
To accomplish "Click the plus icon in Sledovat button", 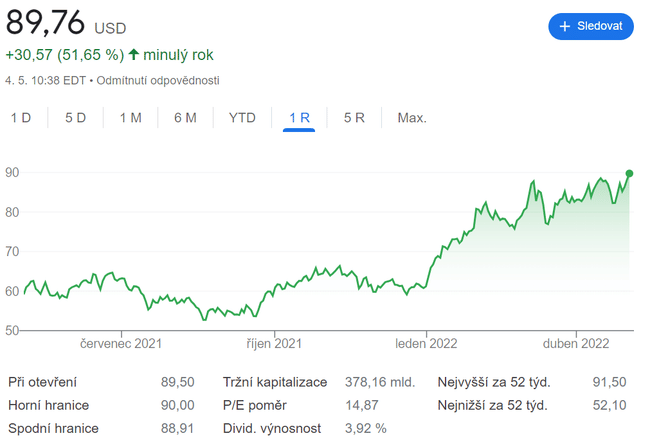I will [565, 26].
